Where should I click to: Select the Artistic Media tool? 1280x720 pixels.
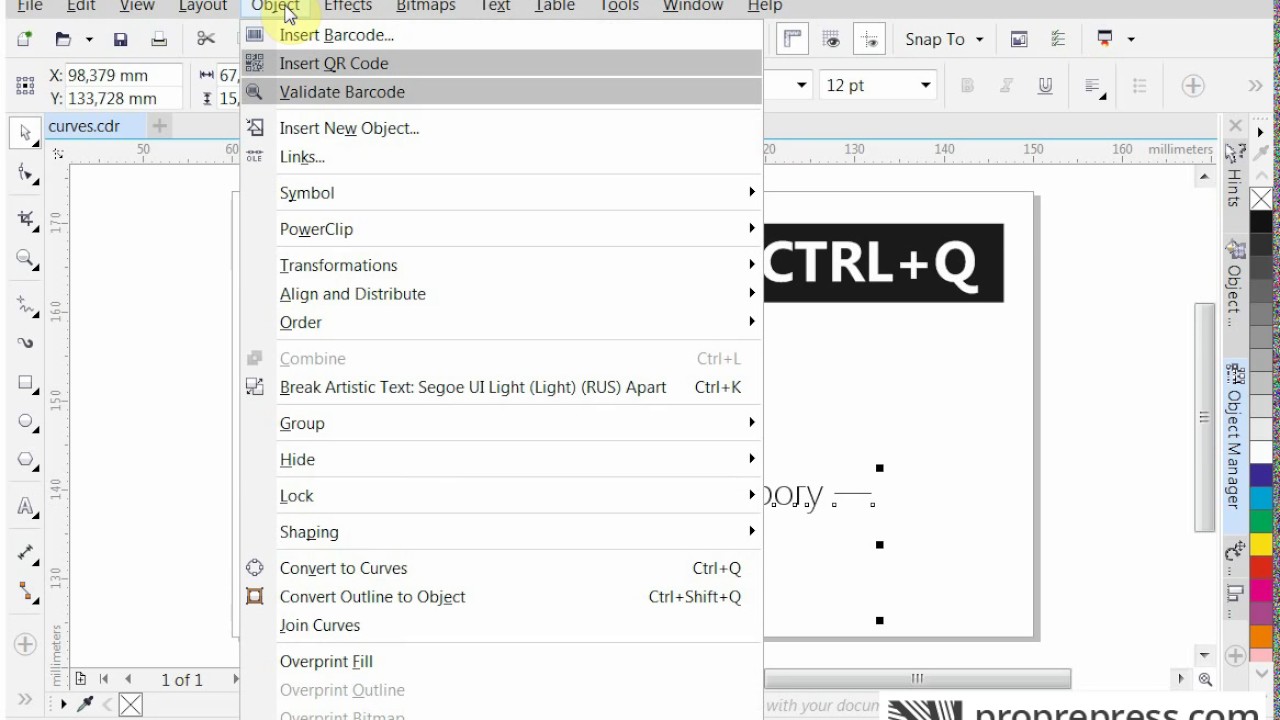point(25,342)
